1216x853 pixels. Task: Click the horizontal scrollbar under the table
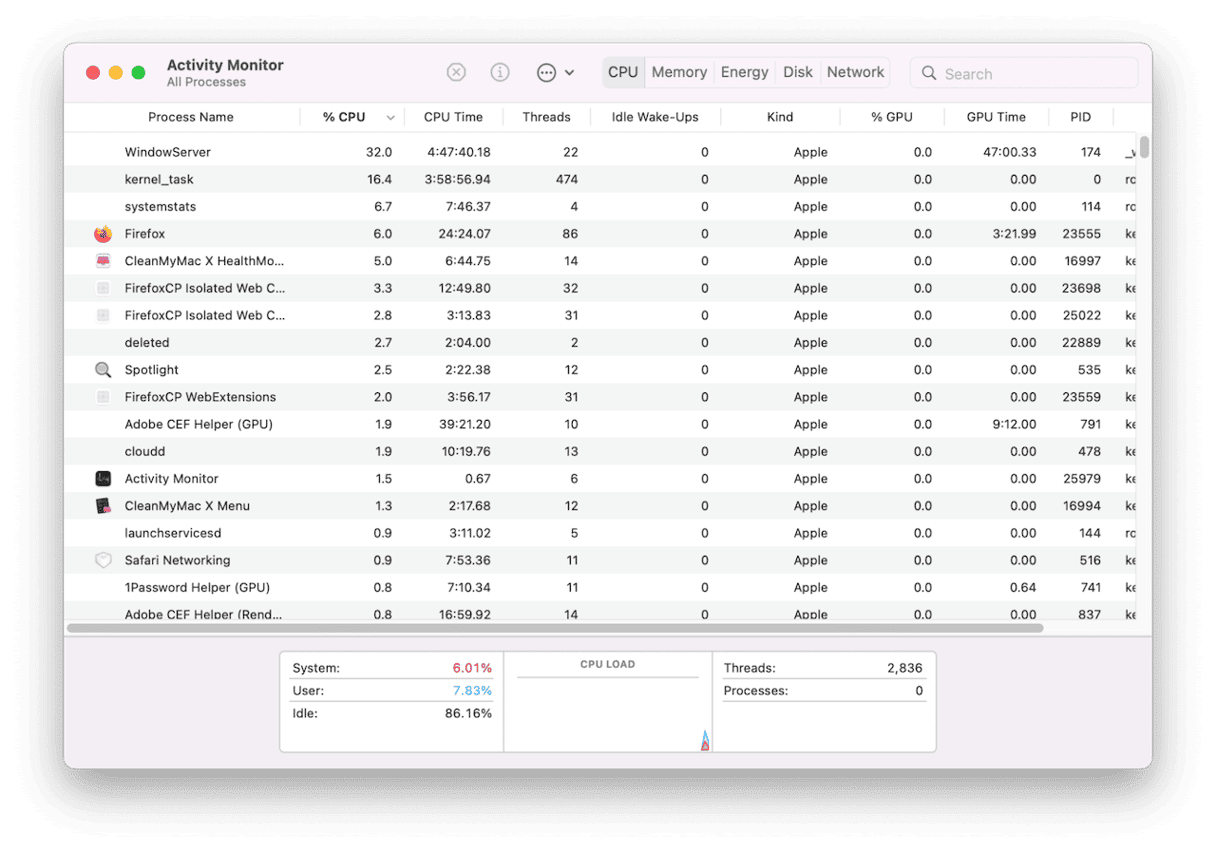point(555,628)
